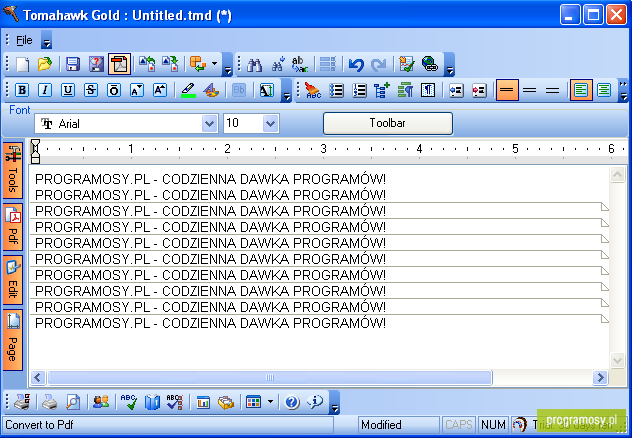This screenshot has height=438, width=632.
Task: Click the orange blocks icon with green arrows
Action: 198,64
